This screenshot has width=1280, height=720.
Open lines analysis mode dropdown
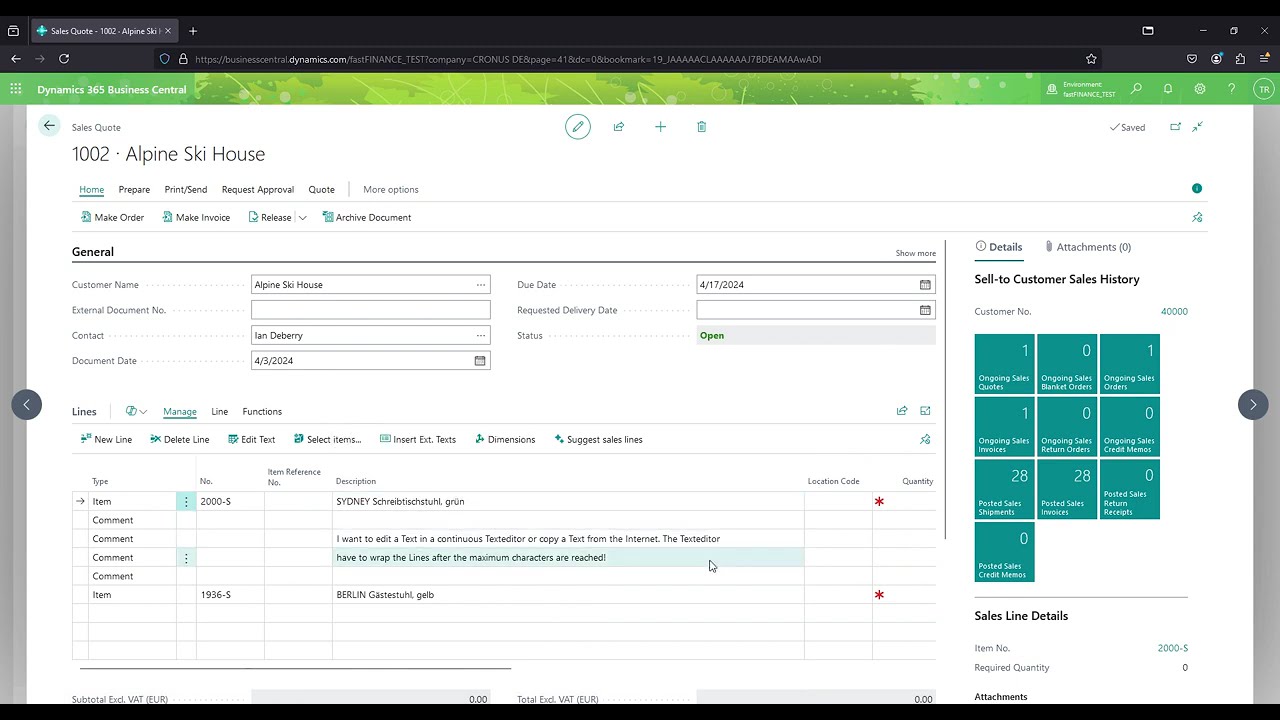click(x=136, y=411)
